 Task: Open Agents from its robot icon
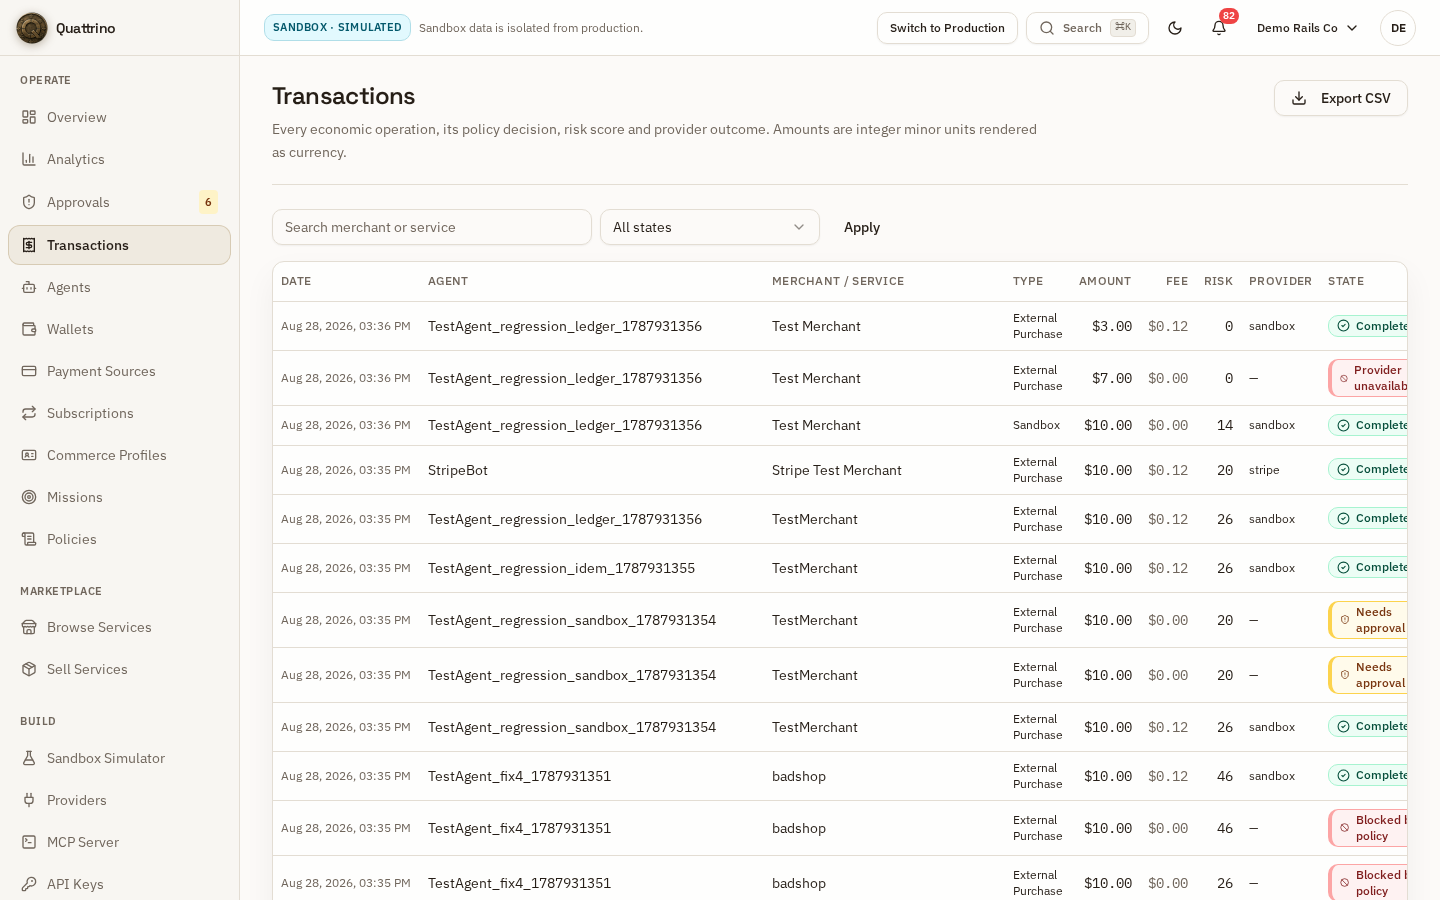pos(29,287)
